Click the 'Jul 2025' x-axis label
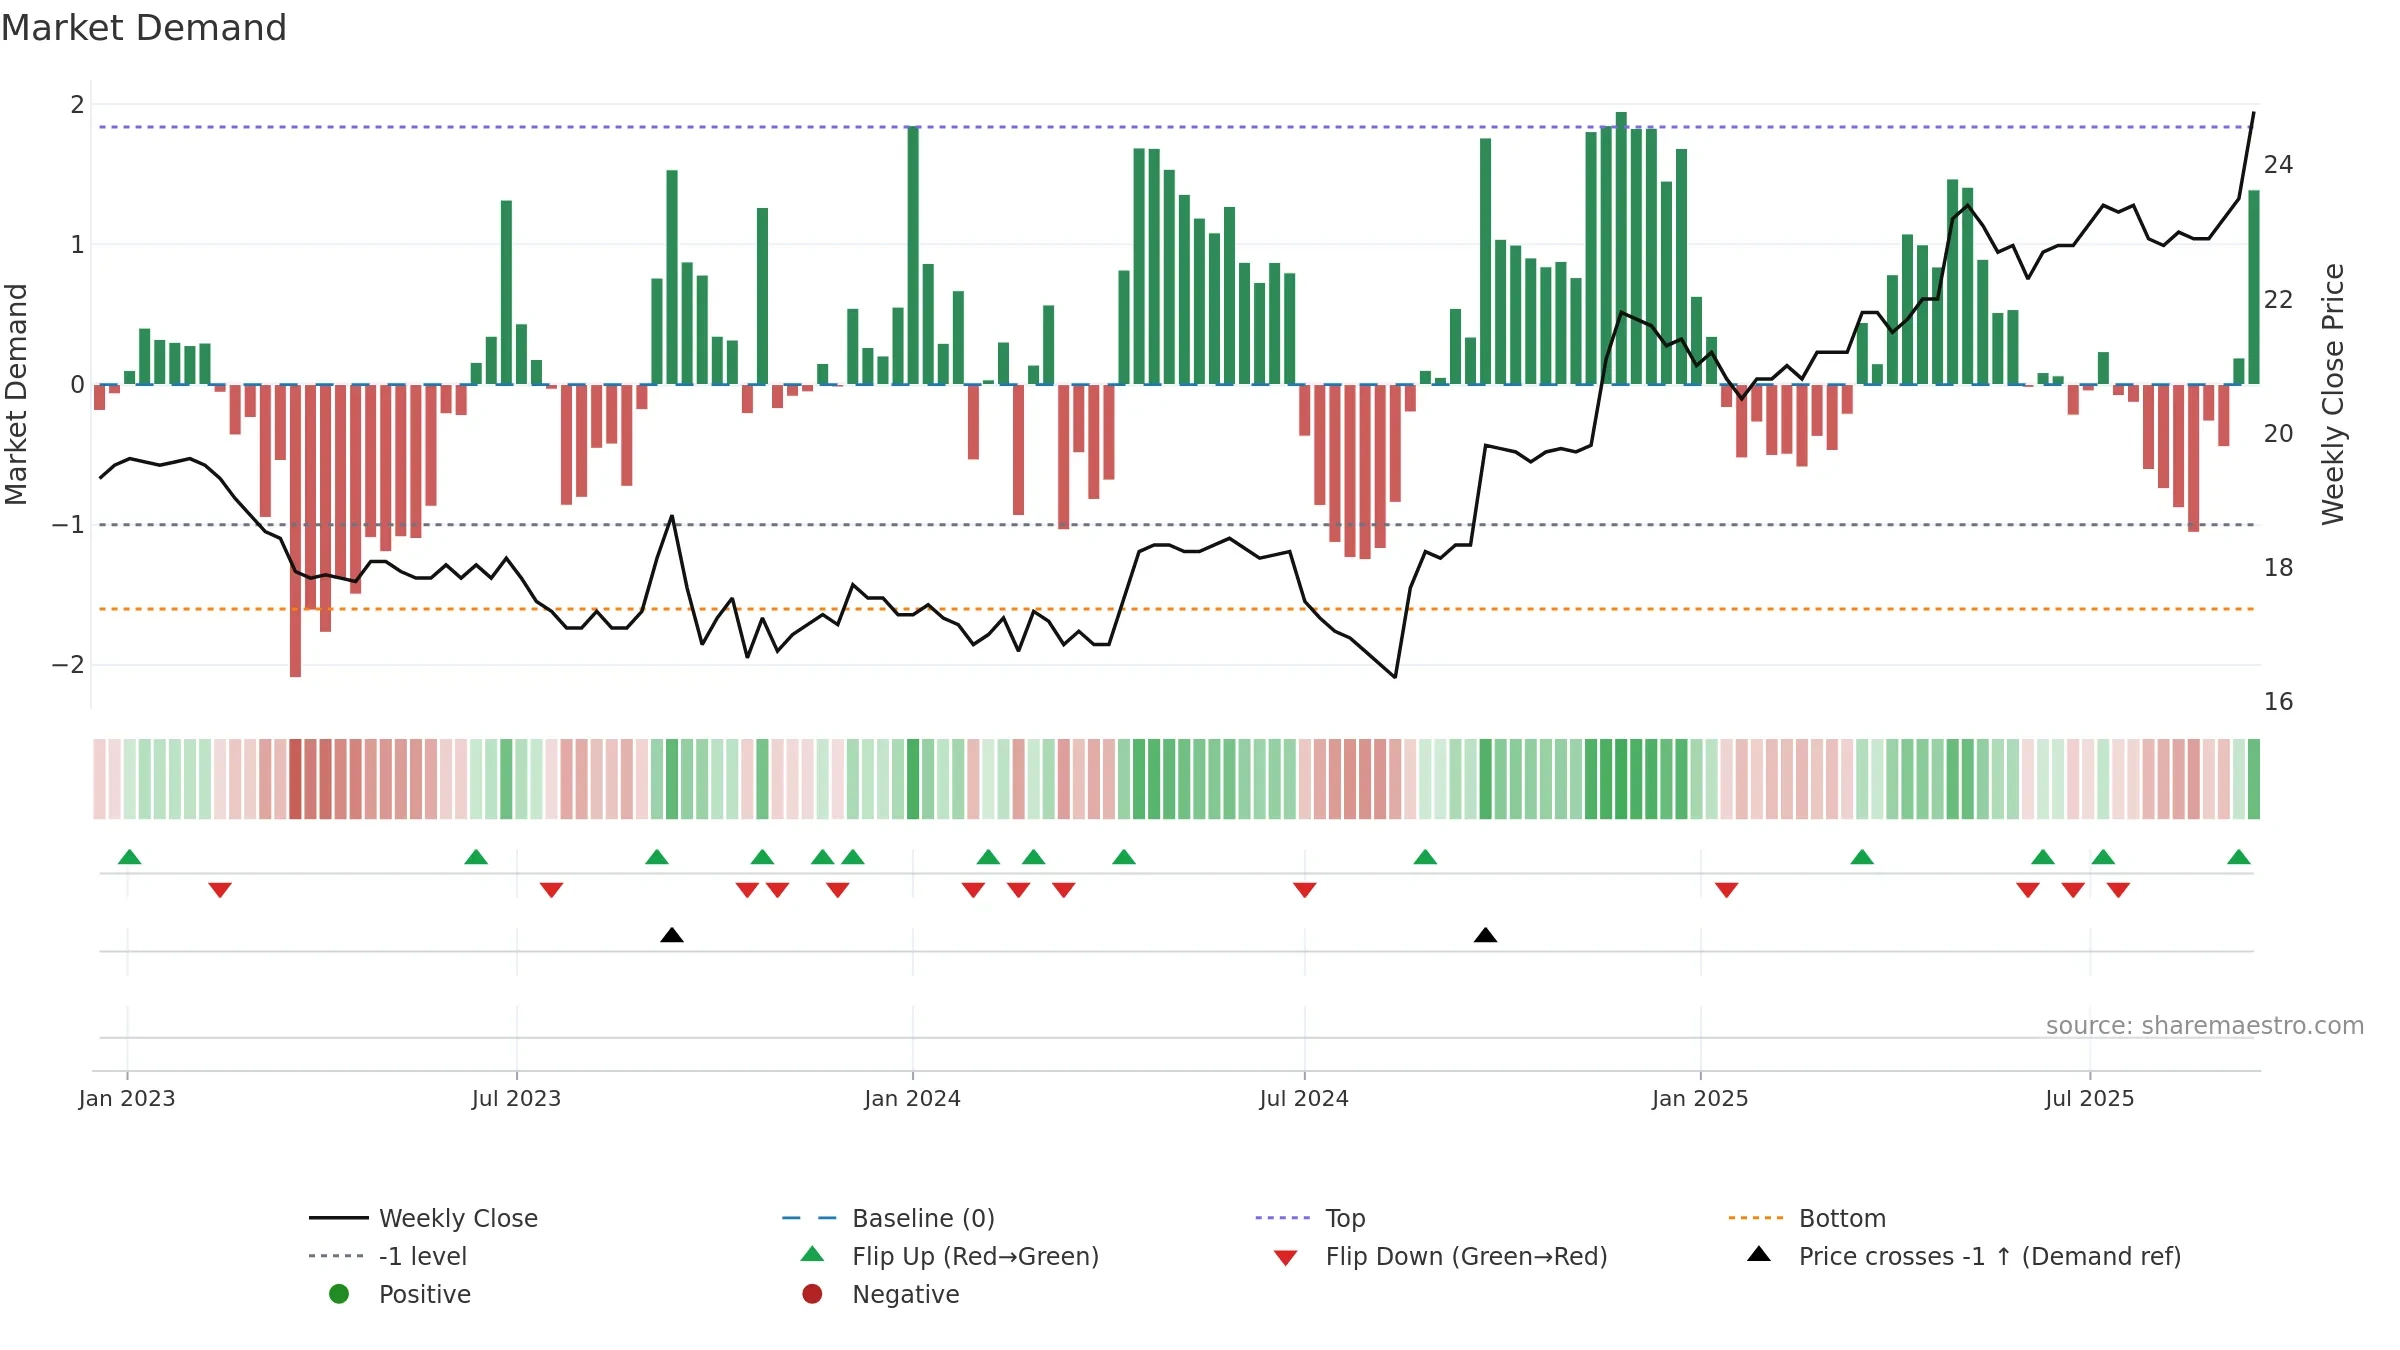Viewport: 2400px width, 1350px height. [x=2090, y=1098]
